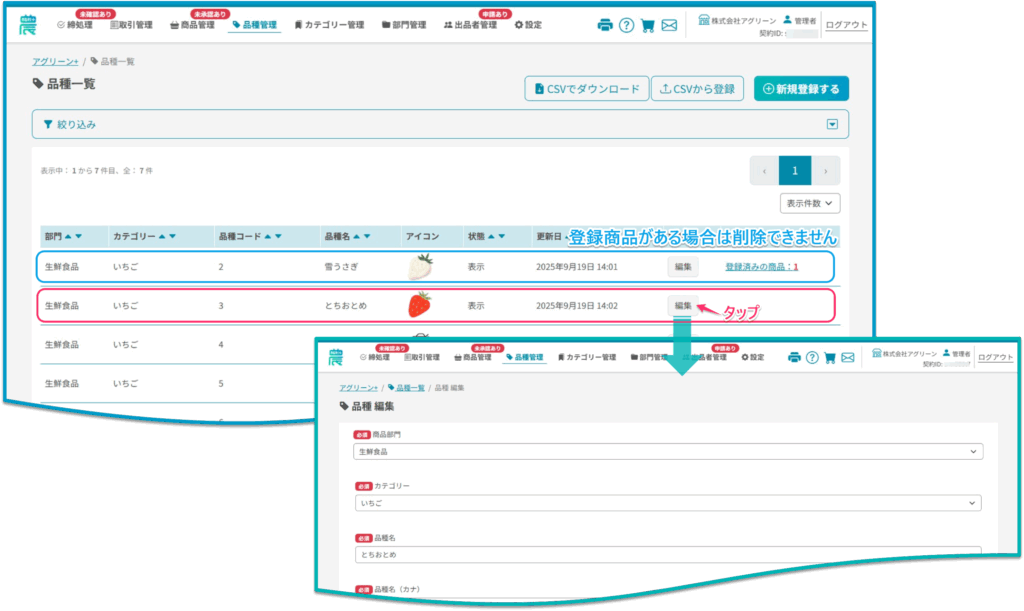The image size is (1024, 611).
Task: Click the shopping cart icon on the 品種 編集 page
Action: (829, 357)
